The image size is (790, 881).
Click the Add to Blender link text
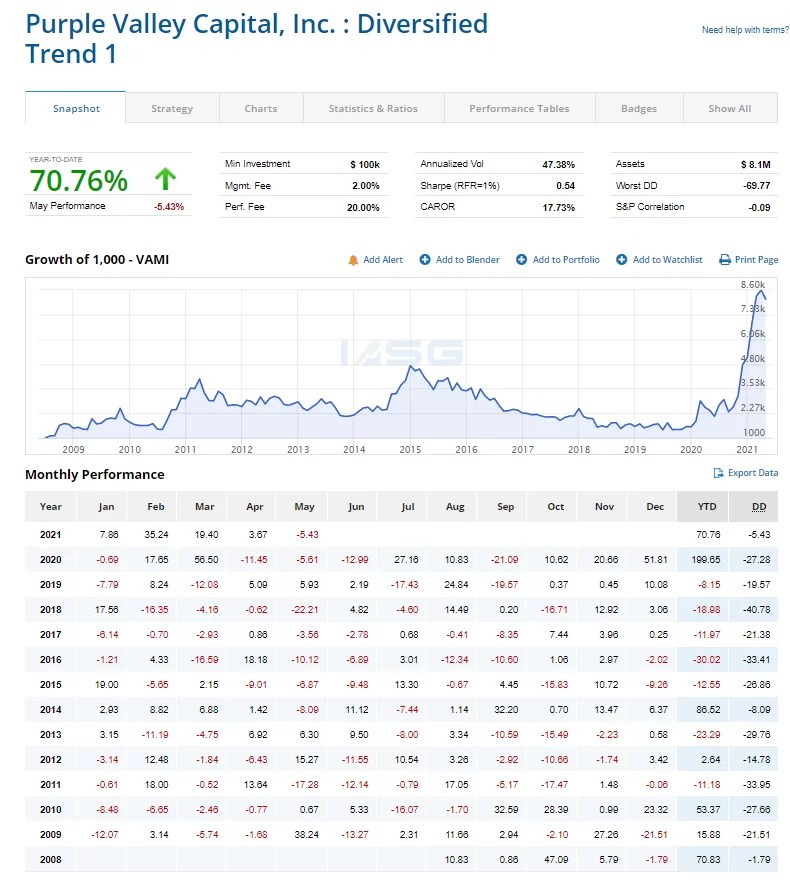click(x=467, y=260)
